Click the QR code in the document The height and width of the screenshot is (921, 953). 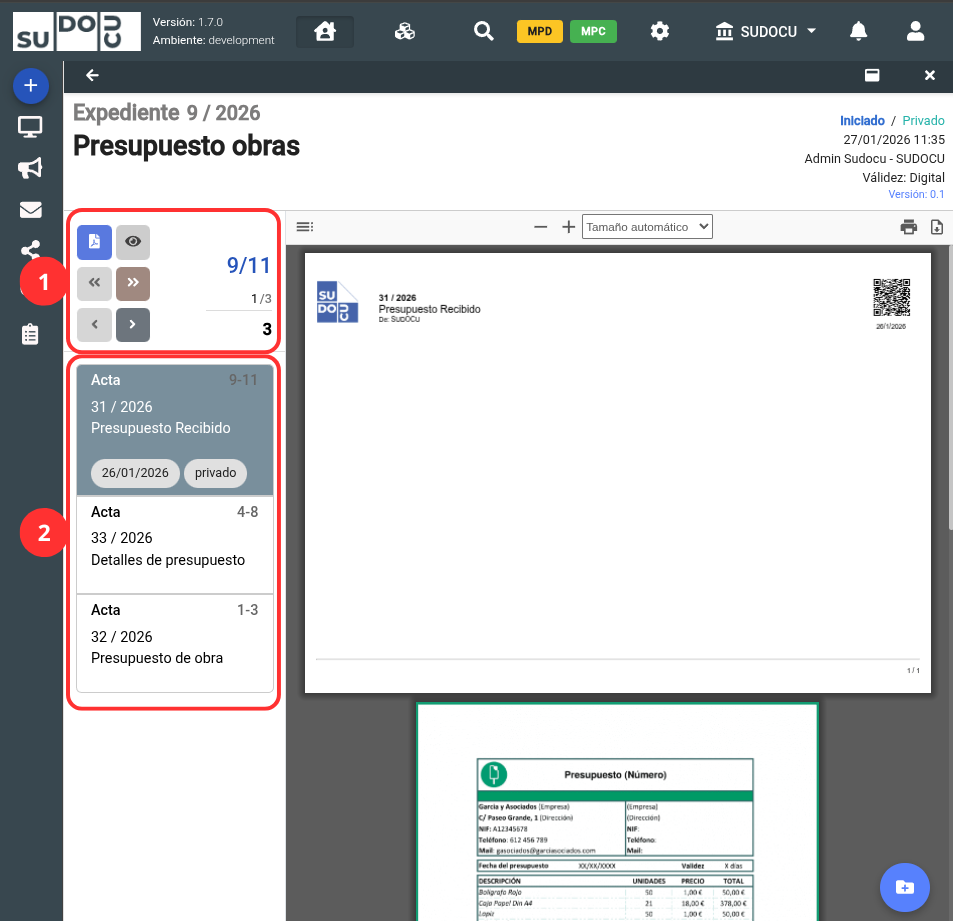891,298
